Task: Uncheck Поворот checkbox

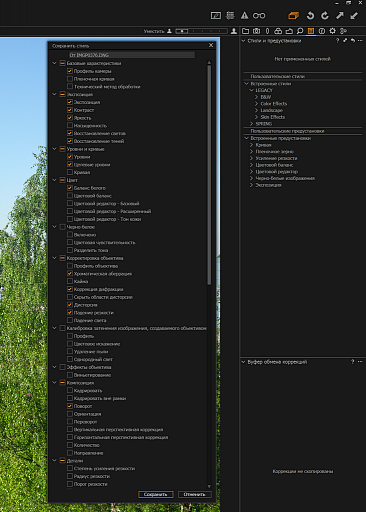Action: point(70,406)
